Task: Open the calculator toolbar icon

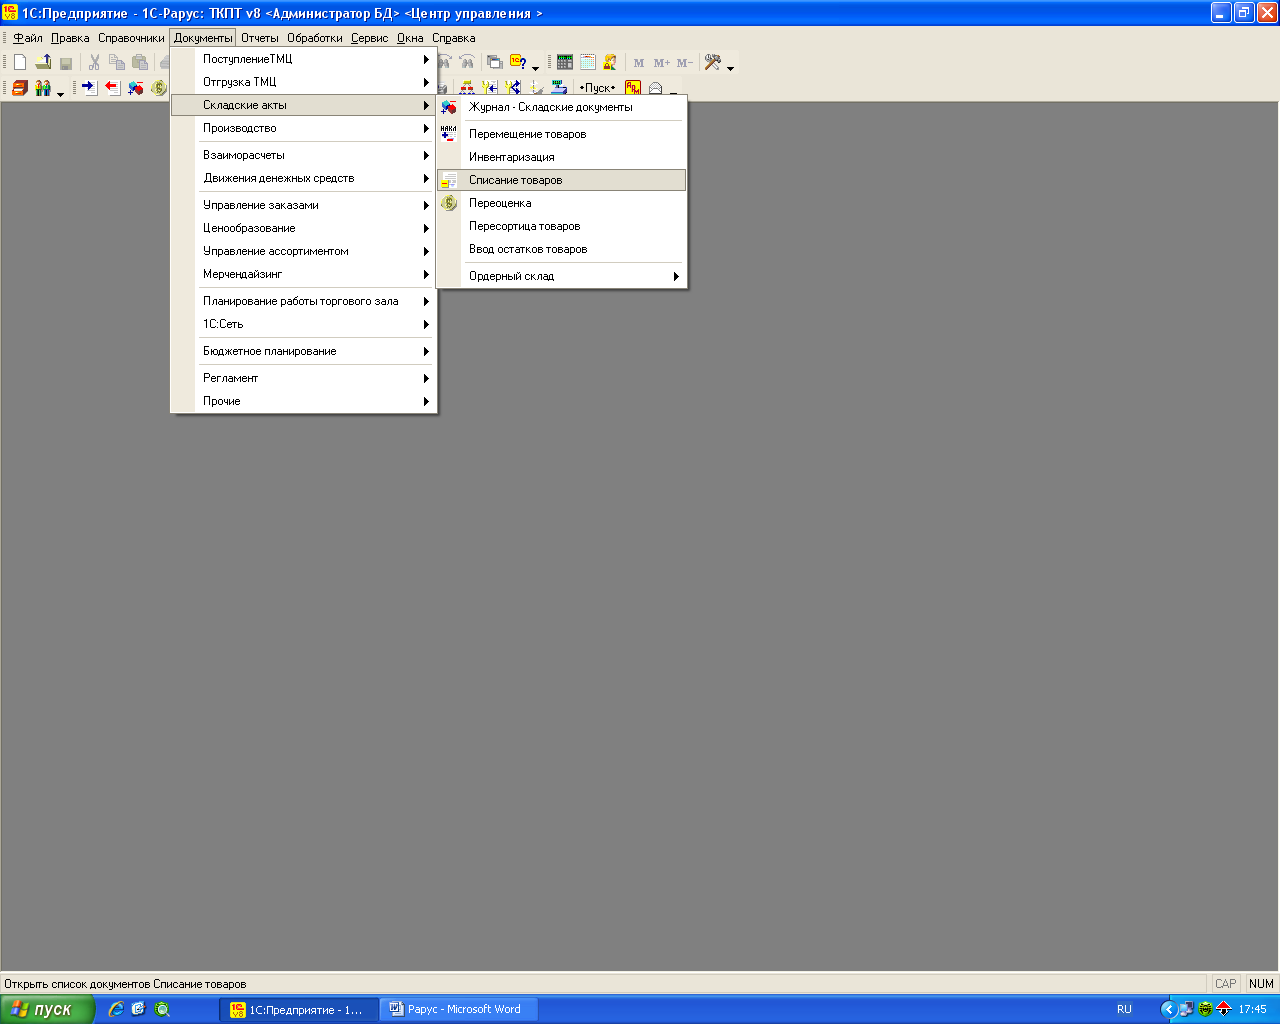Action: (x=565, y=62)
